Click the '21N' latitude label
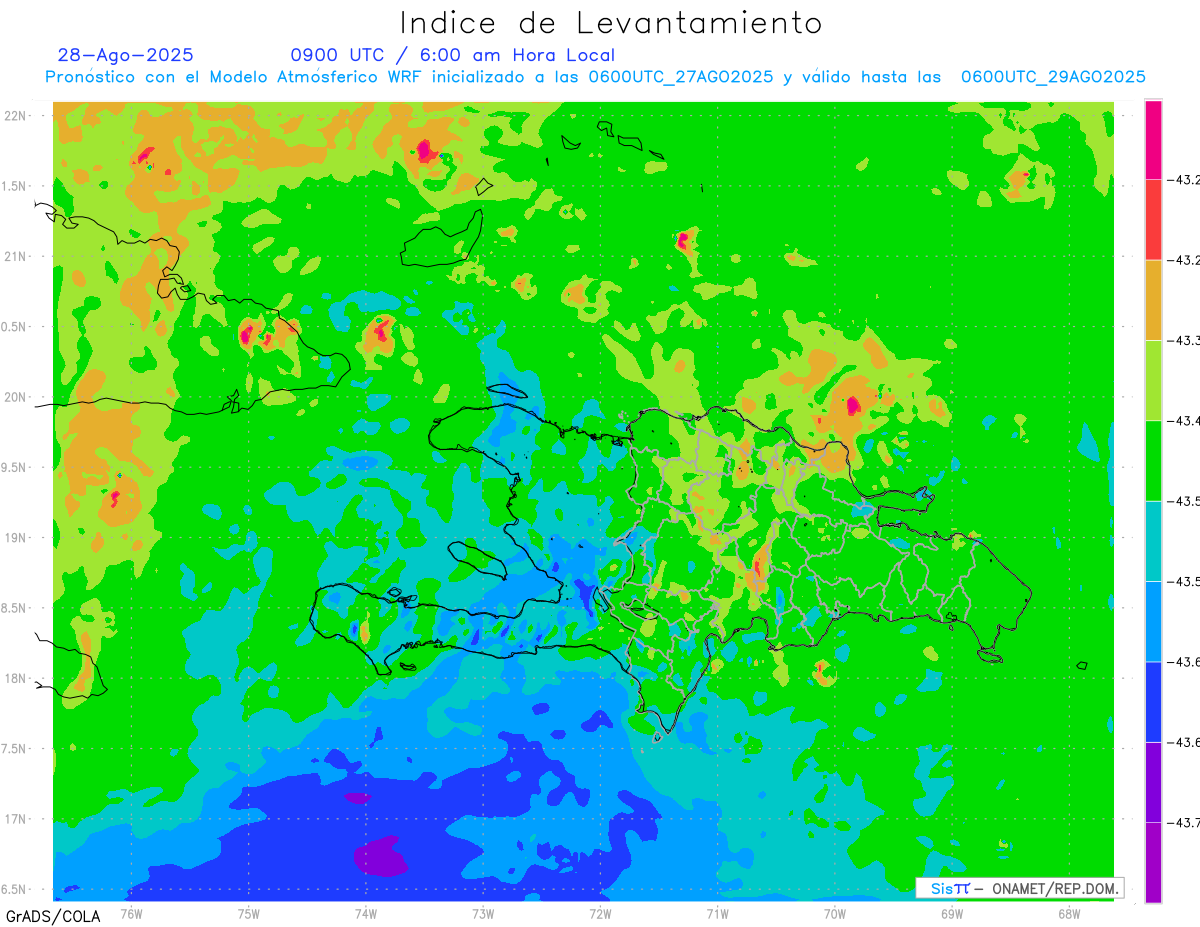Viewport: 1200px width, 927px height. point(14,257)
